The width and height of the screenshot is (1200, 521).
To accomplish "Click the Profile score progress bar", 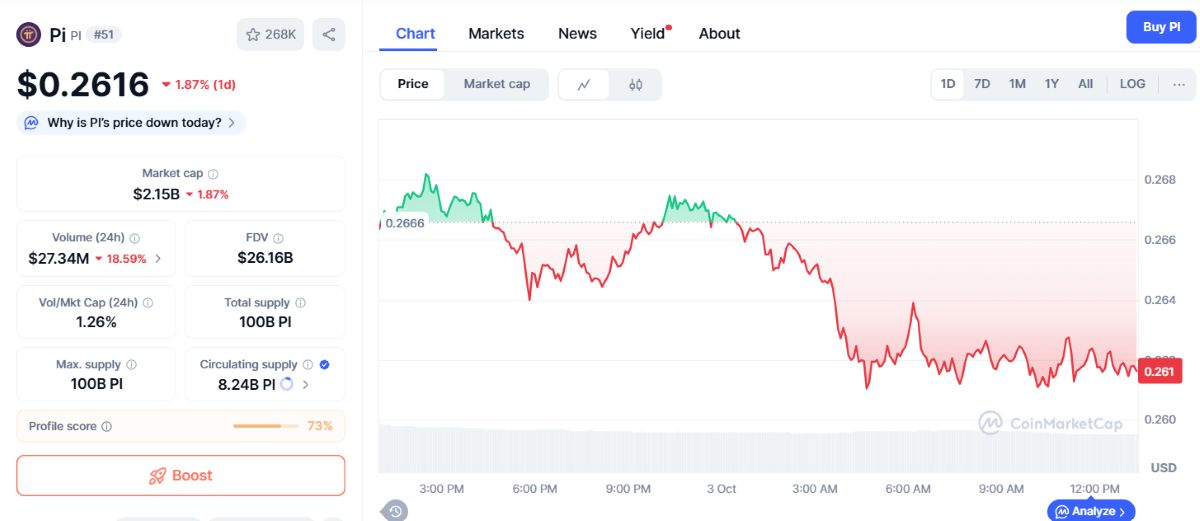I will coord(265,426).
